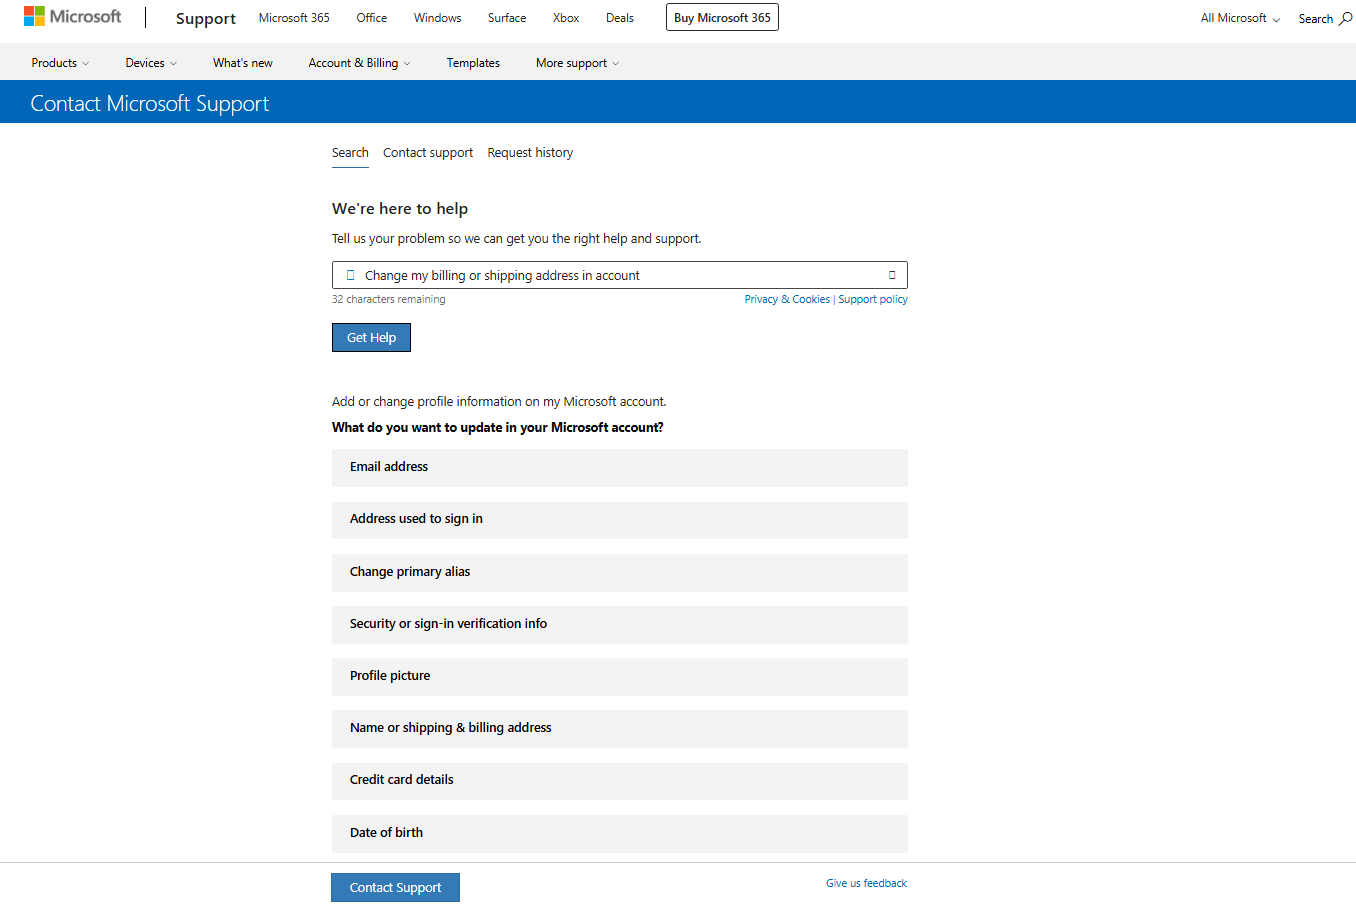This screenshot has width=1356, height=906.
Task: Clear the problem text using the box icon
Action: pyautogui.click(x=892, y=275)
